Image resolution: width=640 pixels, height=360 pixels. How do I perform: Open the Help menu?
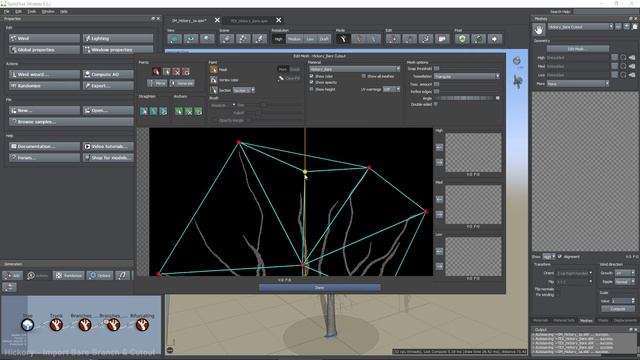[x=64, y=11]
